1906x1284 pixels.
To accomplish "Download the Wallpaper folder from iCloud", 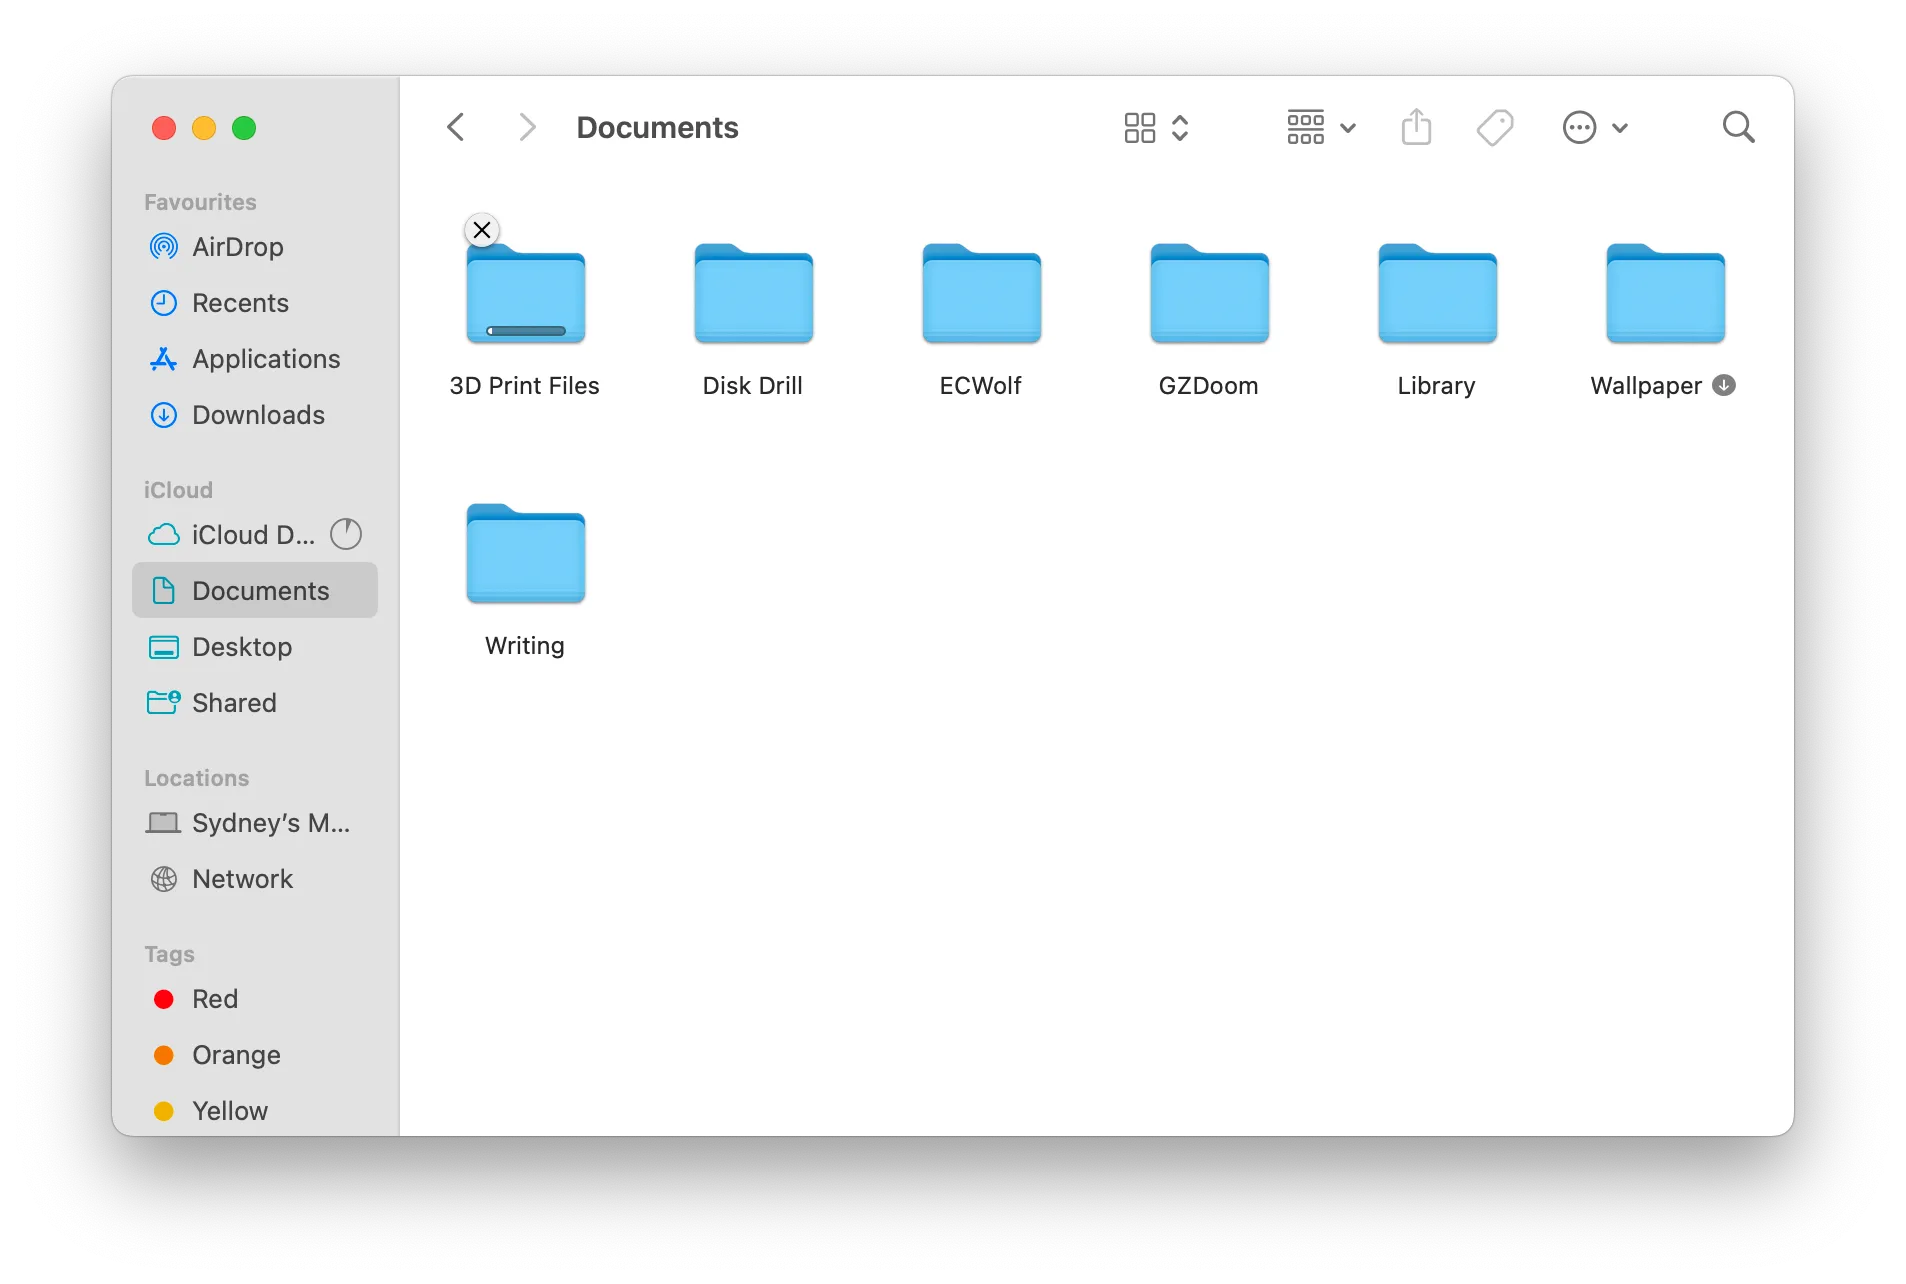I will 1724,385.
